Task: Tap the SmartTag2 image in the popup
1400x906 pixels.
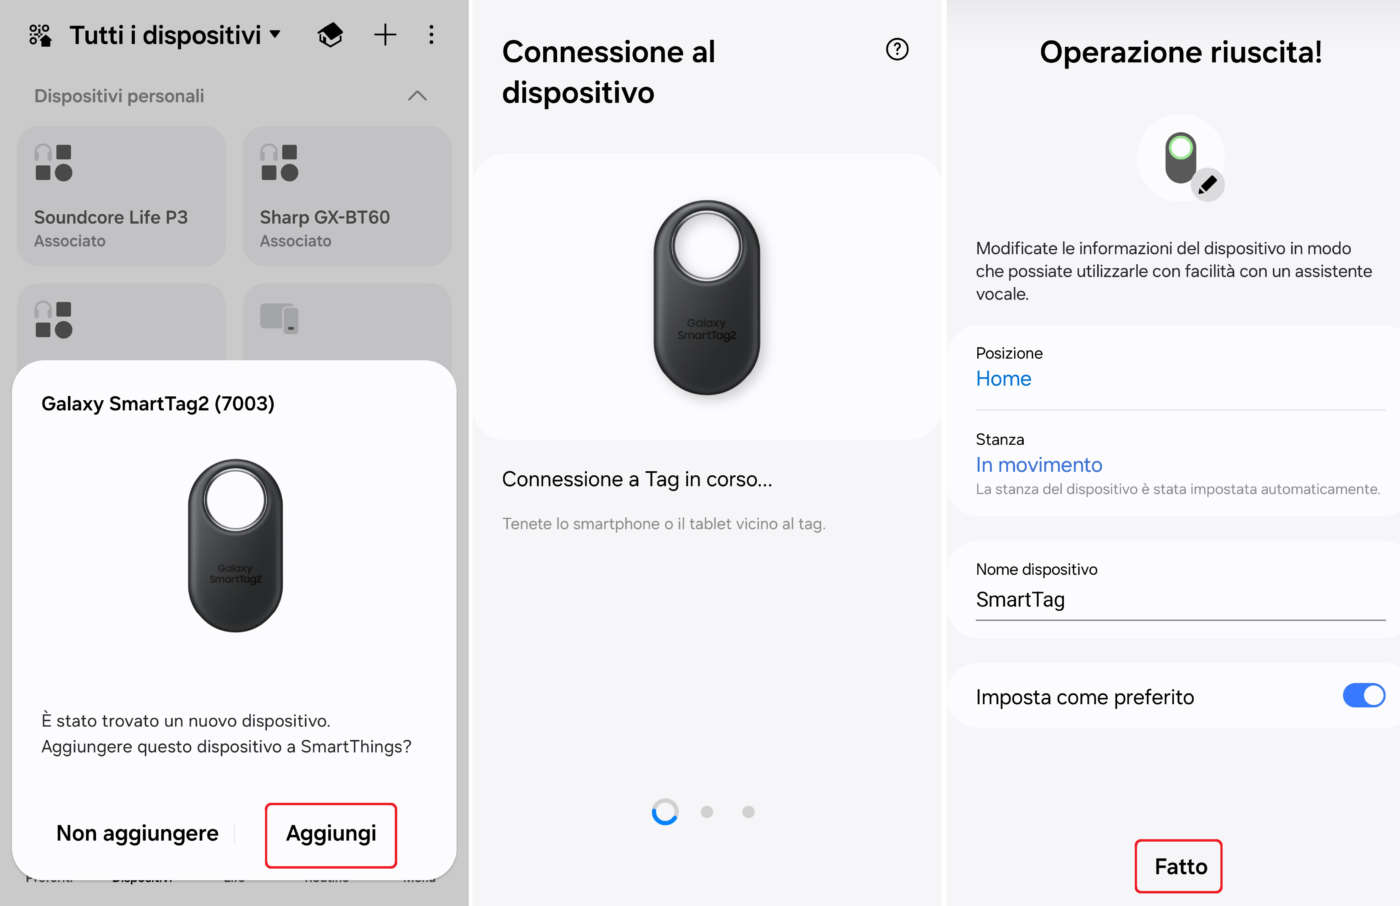Action: pyautogui.click(x=236, y=545)
